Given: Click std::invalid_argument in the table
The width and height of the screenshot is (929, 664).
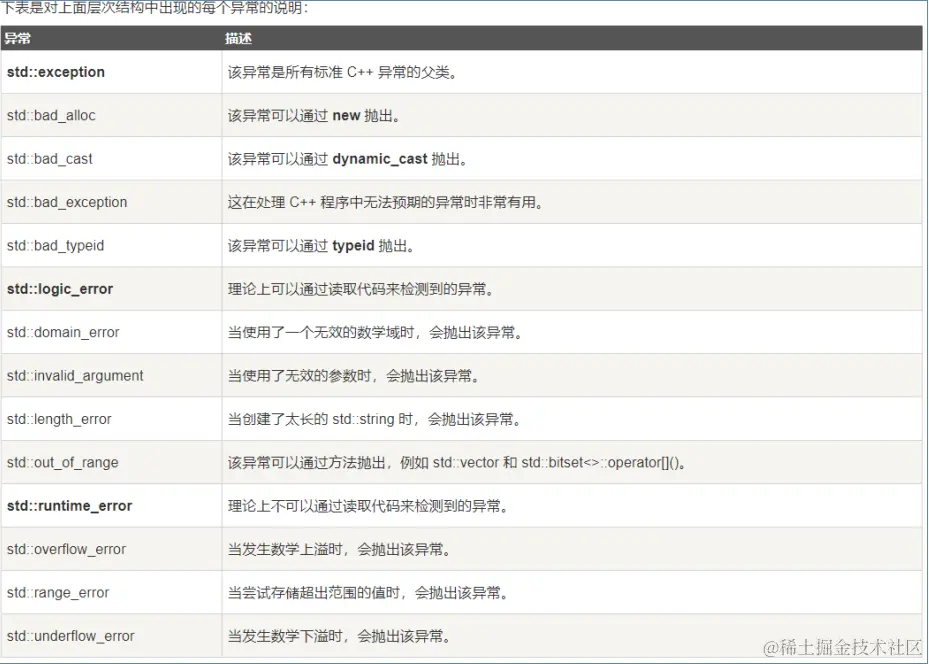Looking at the screenshot, I should tap(75, 376).
